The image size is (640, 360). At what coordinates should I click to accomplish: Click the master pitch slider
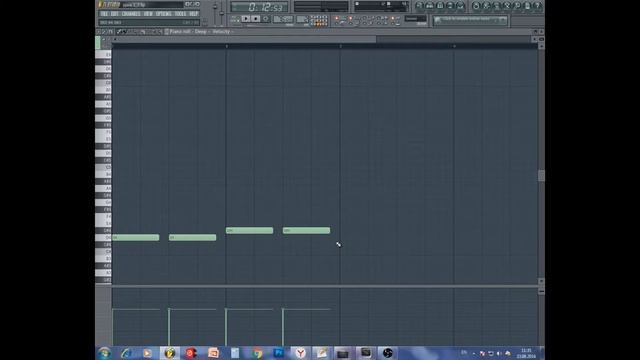(222, 13)
